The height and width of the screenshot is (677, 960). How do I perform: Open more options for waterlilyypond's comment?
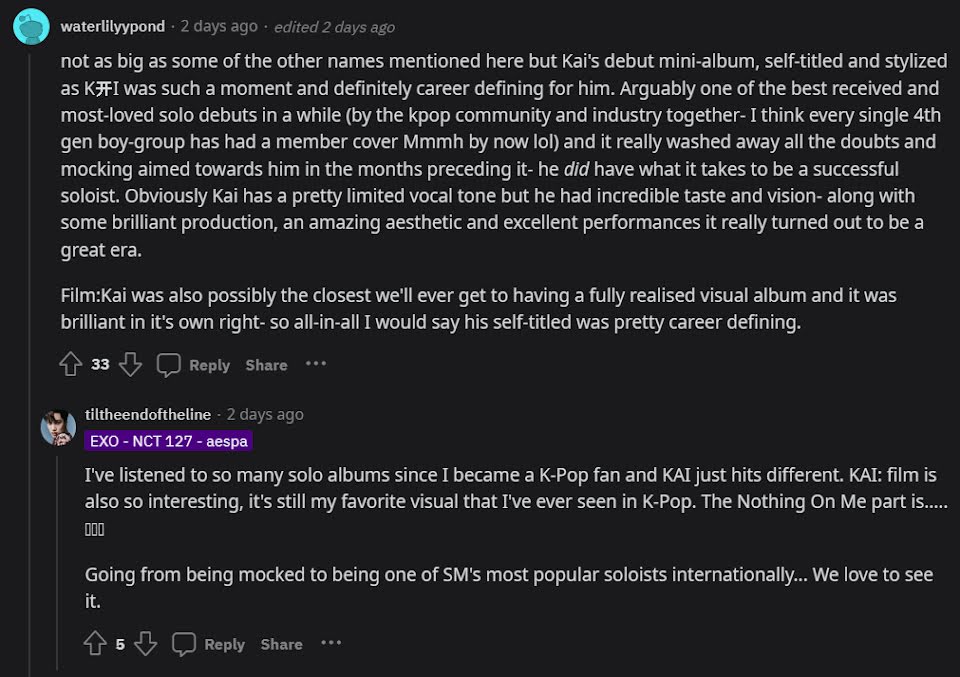click(x=316, y=364)
